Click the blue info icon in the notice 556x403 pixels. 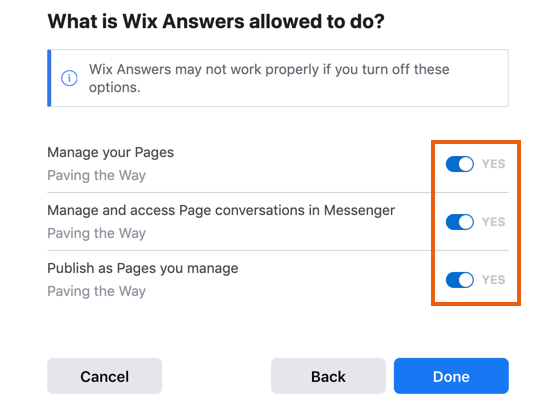click(x=69, y=78)
